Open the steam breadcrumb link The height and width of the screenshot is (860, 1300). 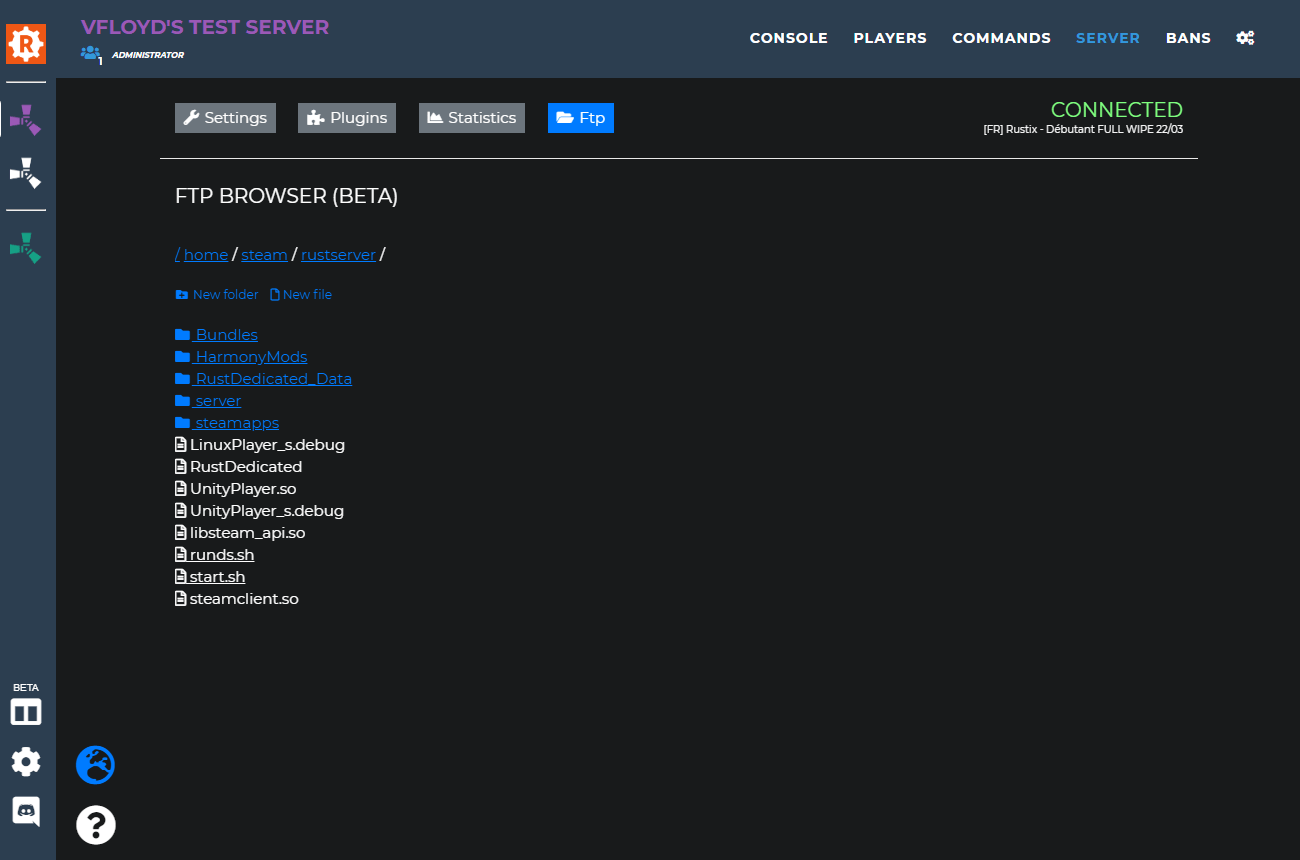(264, 254)
